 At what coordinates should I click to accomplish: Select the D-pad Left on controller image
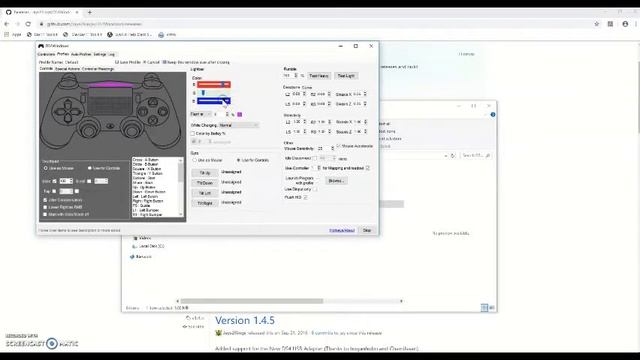click(x=60, y=111)
